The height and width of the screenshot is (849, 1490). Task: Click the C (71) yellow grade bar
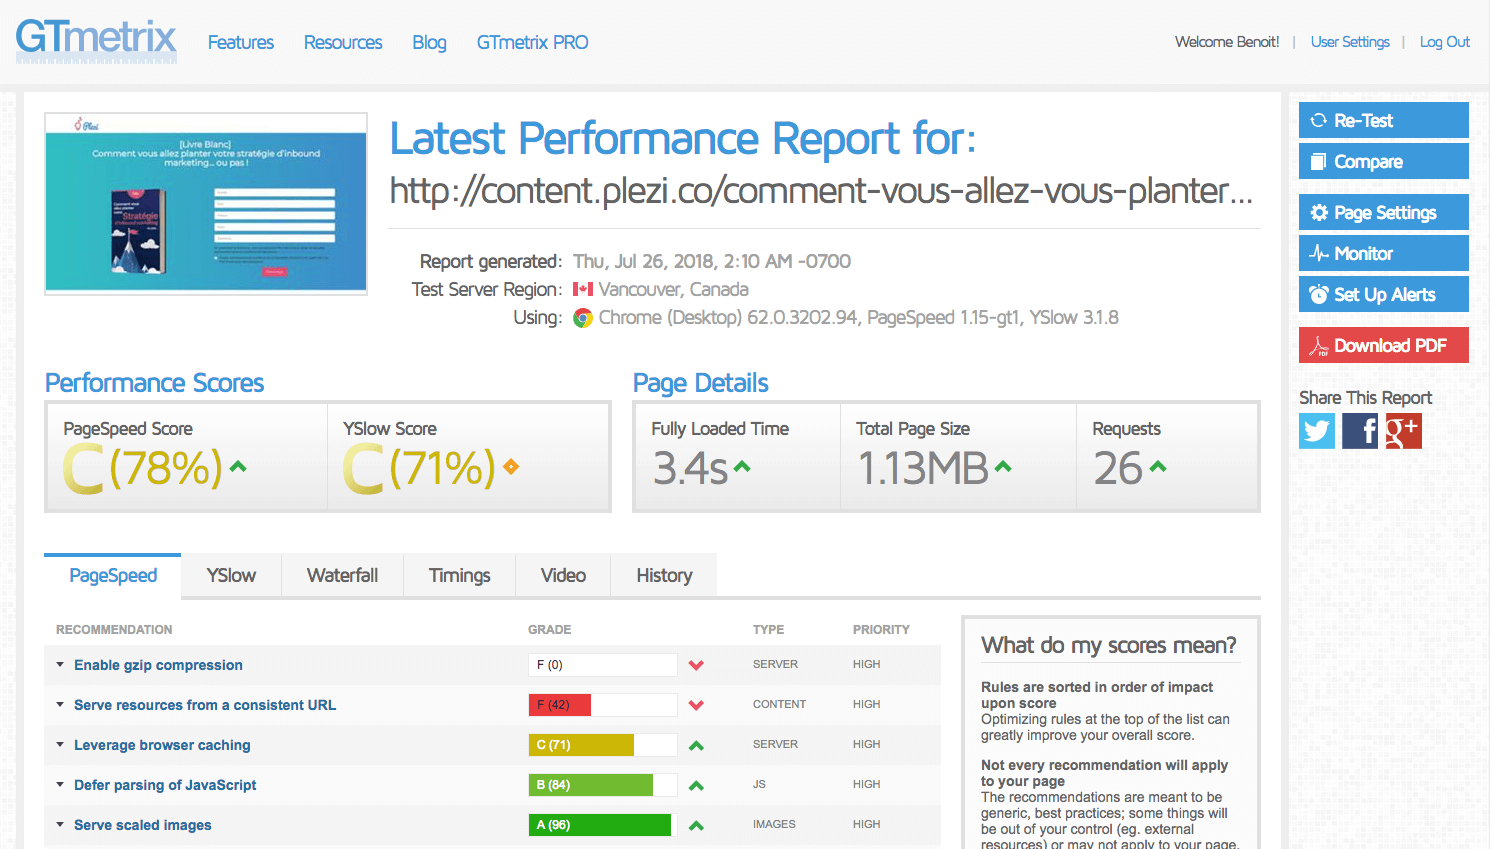point(603,745)
